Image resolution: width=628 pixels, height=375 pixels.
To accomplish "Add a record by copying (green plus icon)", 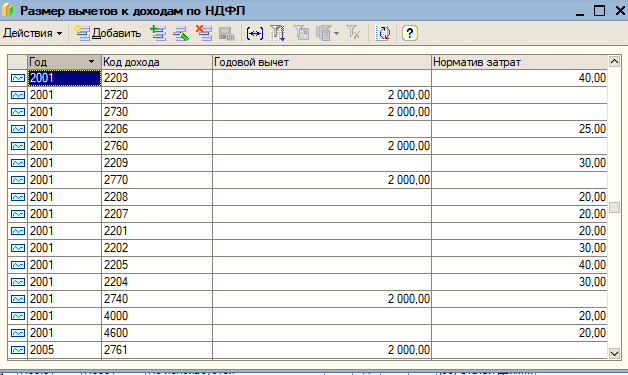I will (158, 33).
